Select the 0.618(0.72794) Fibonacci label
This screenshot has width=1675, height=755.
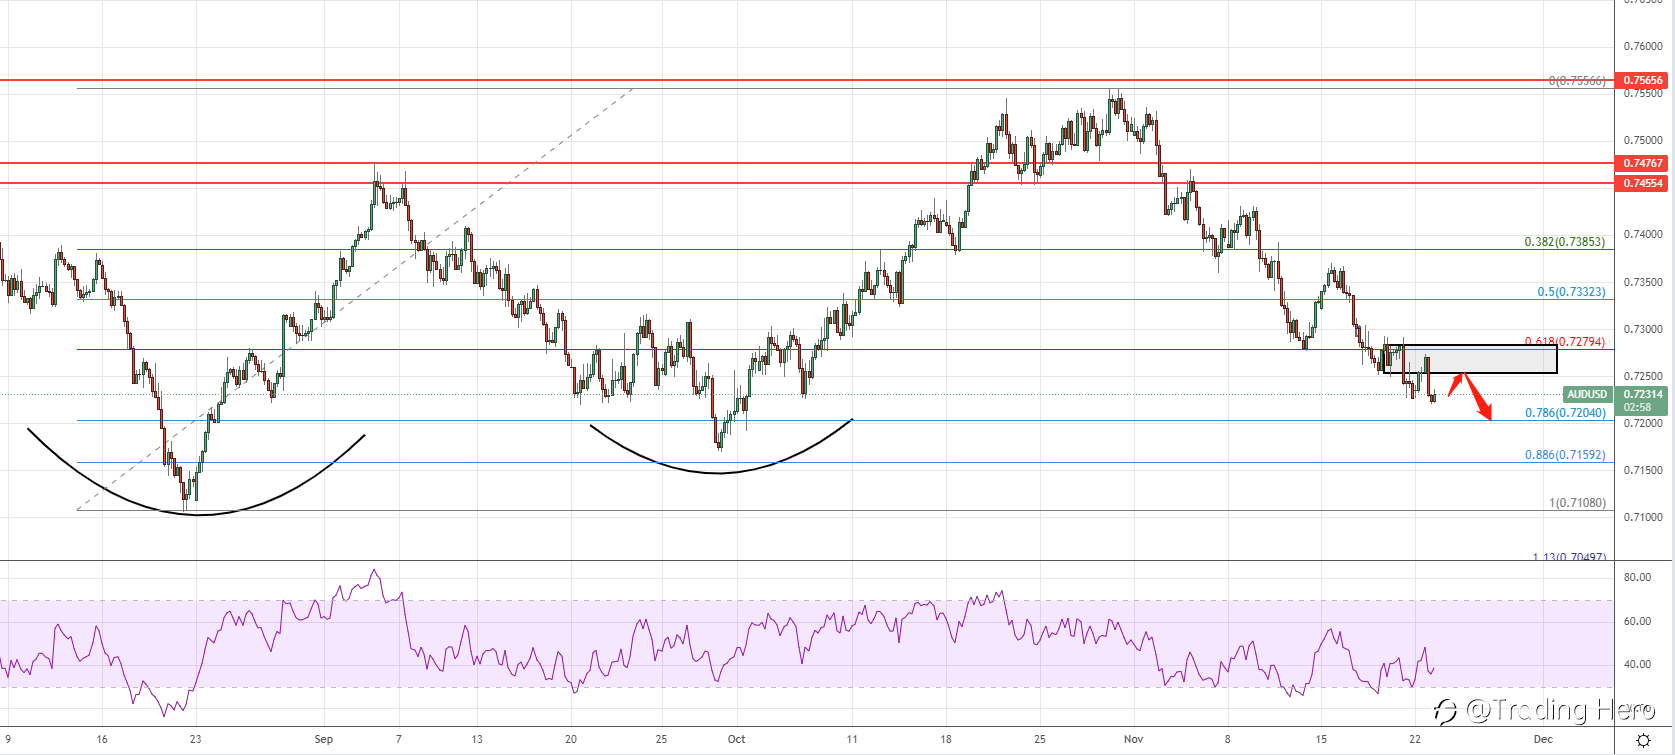(1564, 342)
